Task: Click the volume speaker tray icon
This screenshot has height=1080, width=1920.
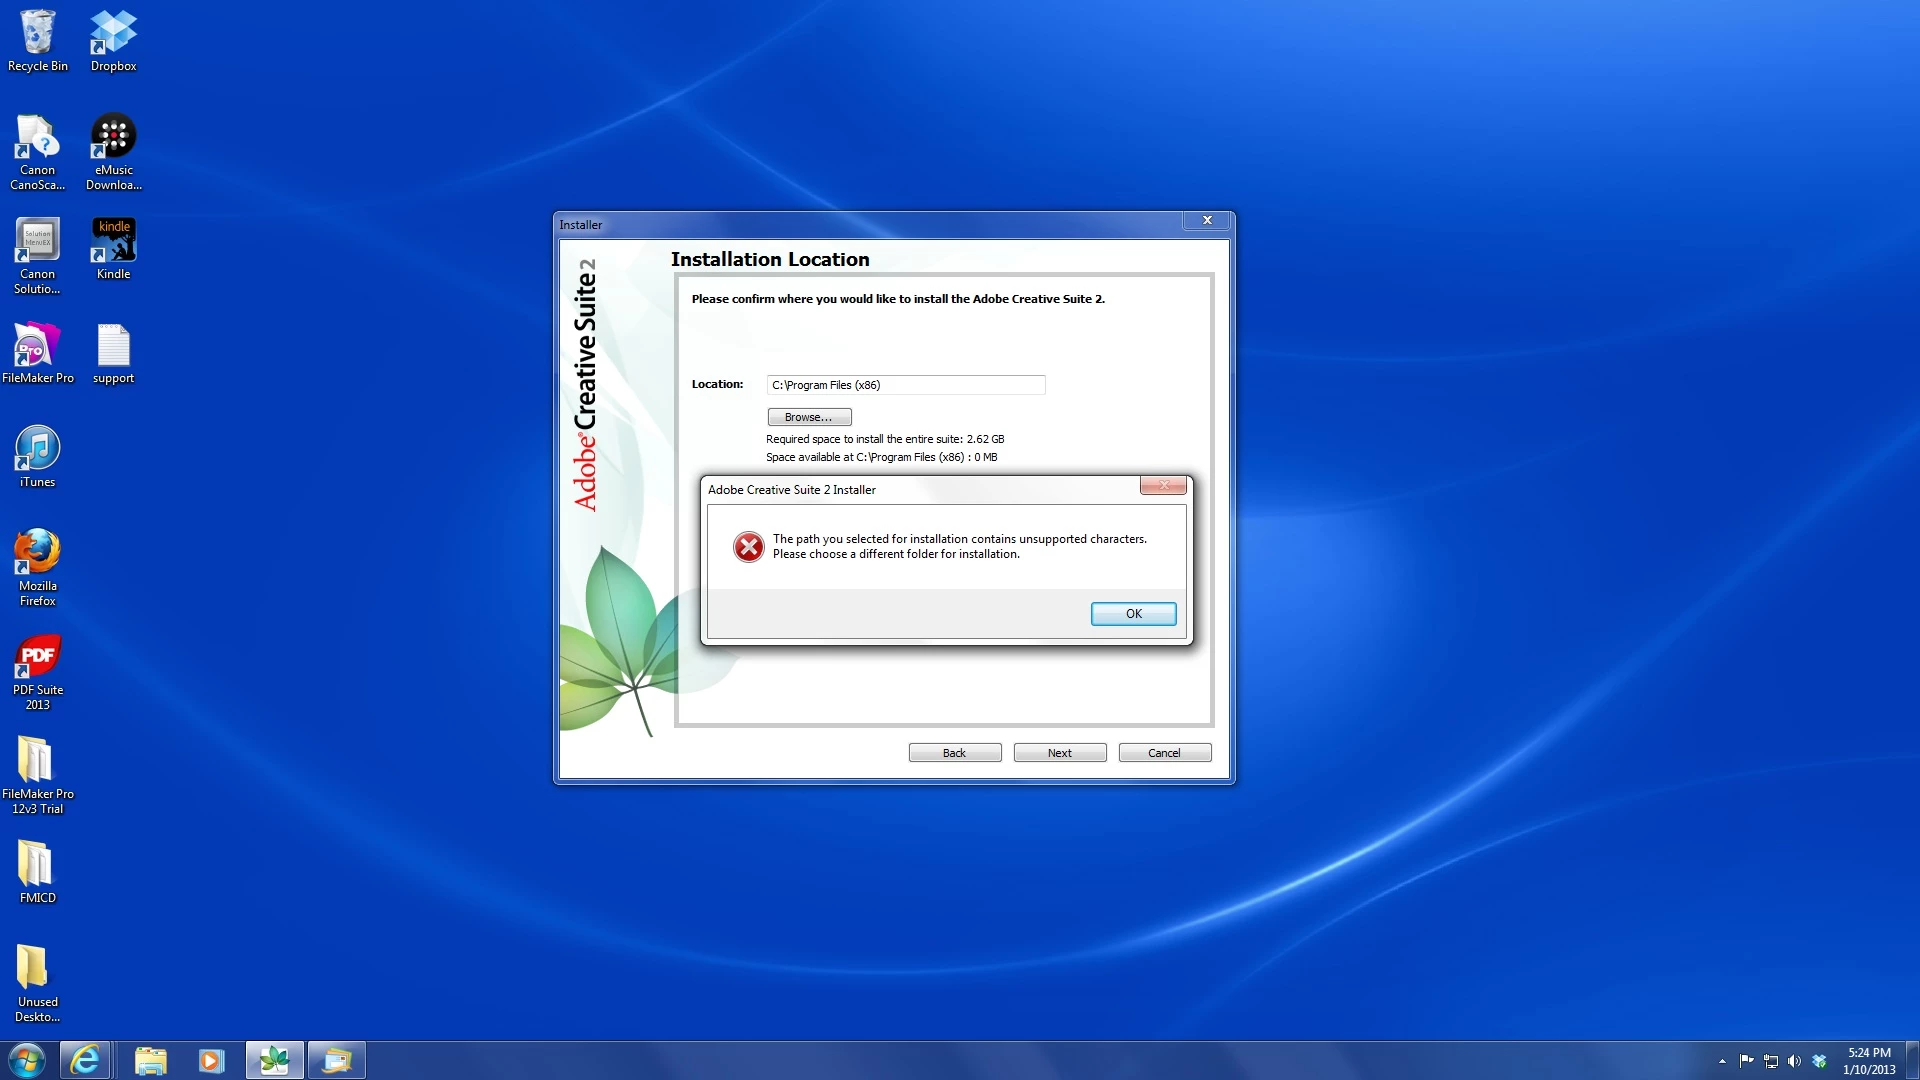Action: tap(1794, 1061)
